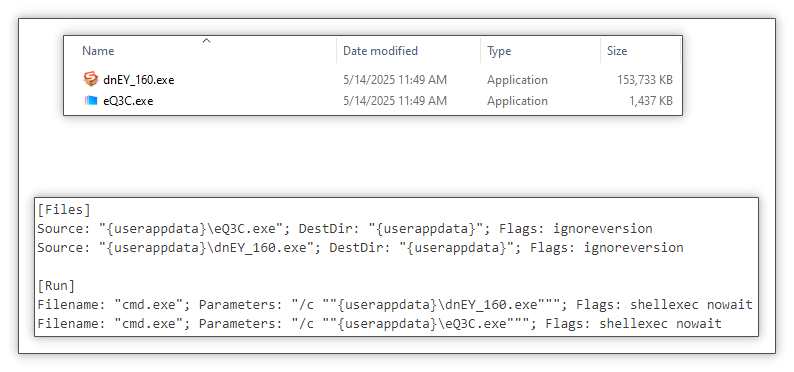The height and width of the screenshot is (372, 794).
Task: Sort files by the Name column
Action: [98, 51]
